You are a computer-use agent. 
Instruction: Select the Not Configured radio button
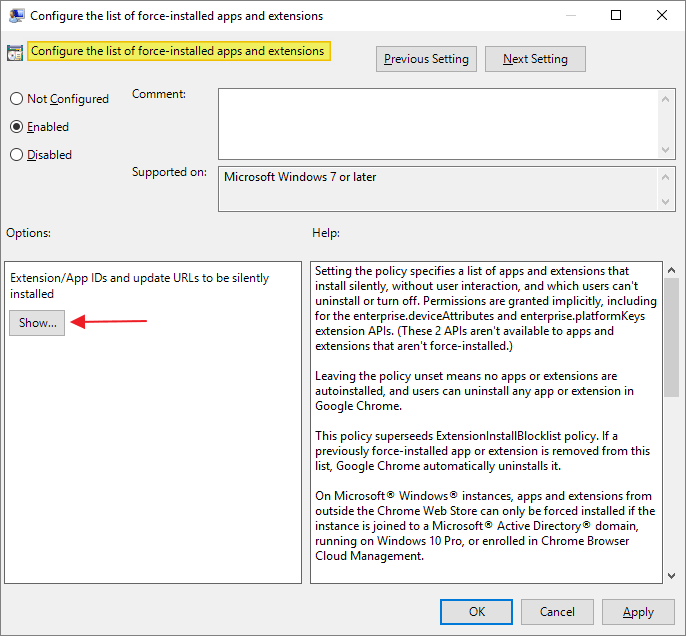tap(16, 99)
